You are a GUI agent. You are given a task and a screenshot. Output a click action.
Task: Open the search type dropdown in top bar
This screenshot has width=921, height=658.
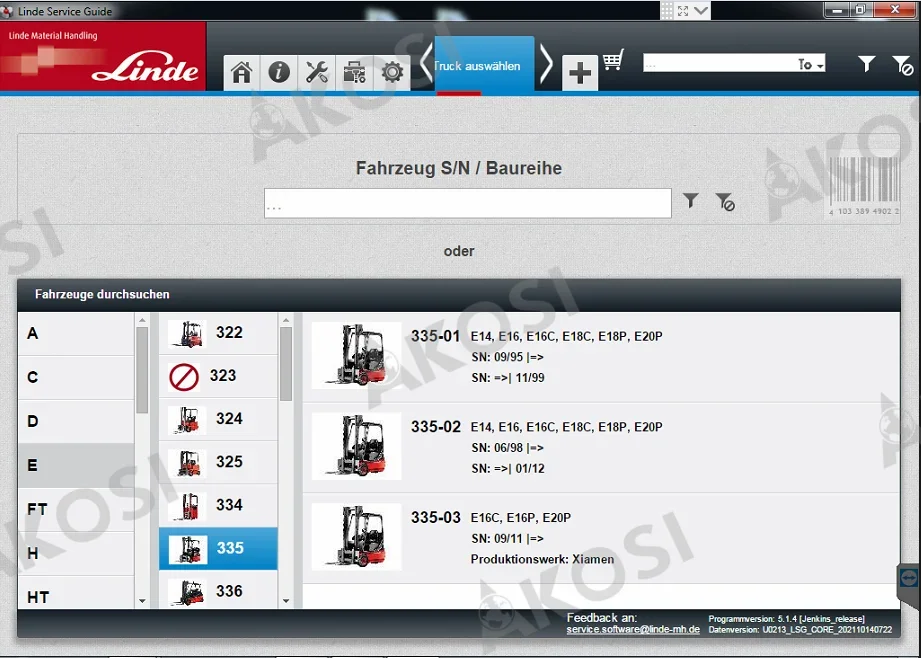tap(811, 64)
